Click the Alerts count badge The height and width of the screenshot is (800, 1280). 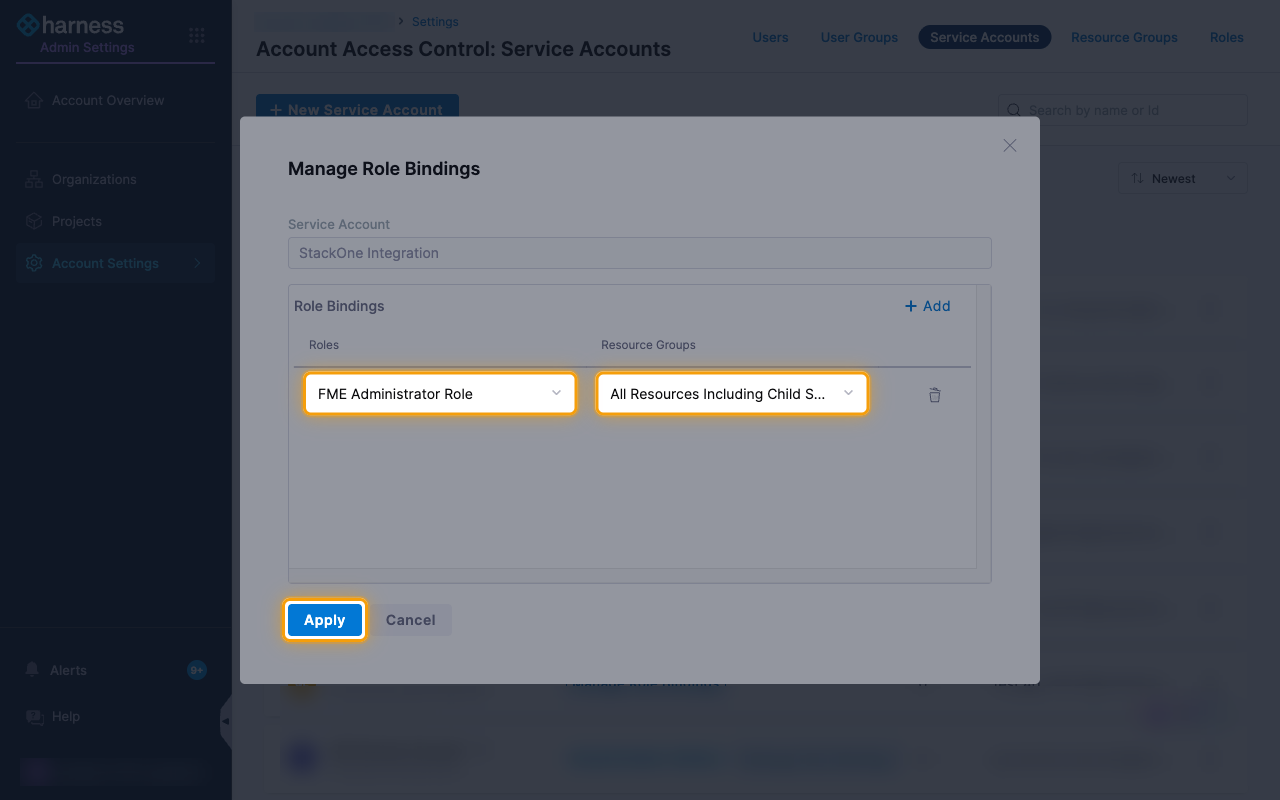point(197,670)
